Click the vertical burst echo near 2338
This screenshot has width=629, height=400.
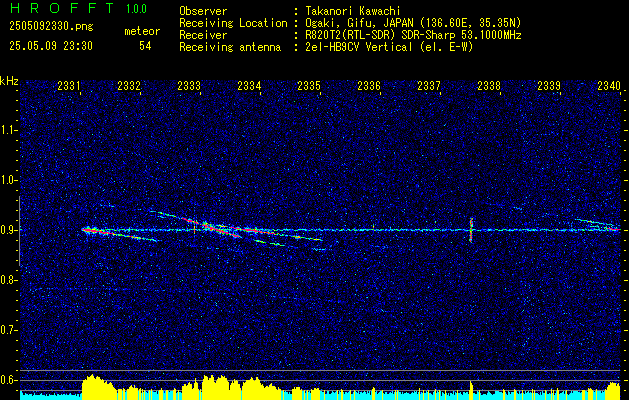471,230
